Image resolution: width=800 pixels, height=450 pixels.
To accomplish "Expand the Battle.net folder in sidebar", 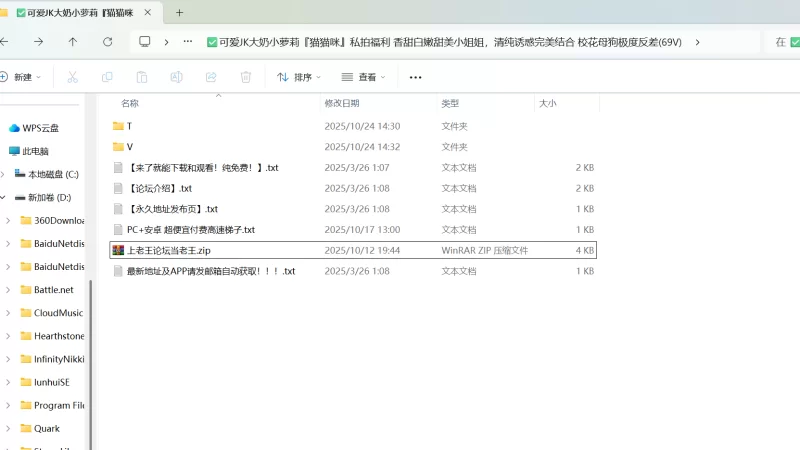I will [8, 290].
